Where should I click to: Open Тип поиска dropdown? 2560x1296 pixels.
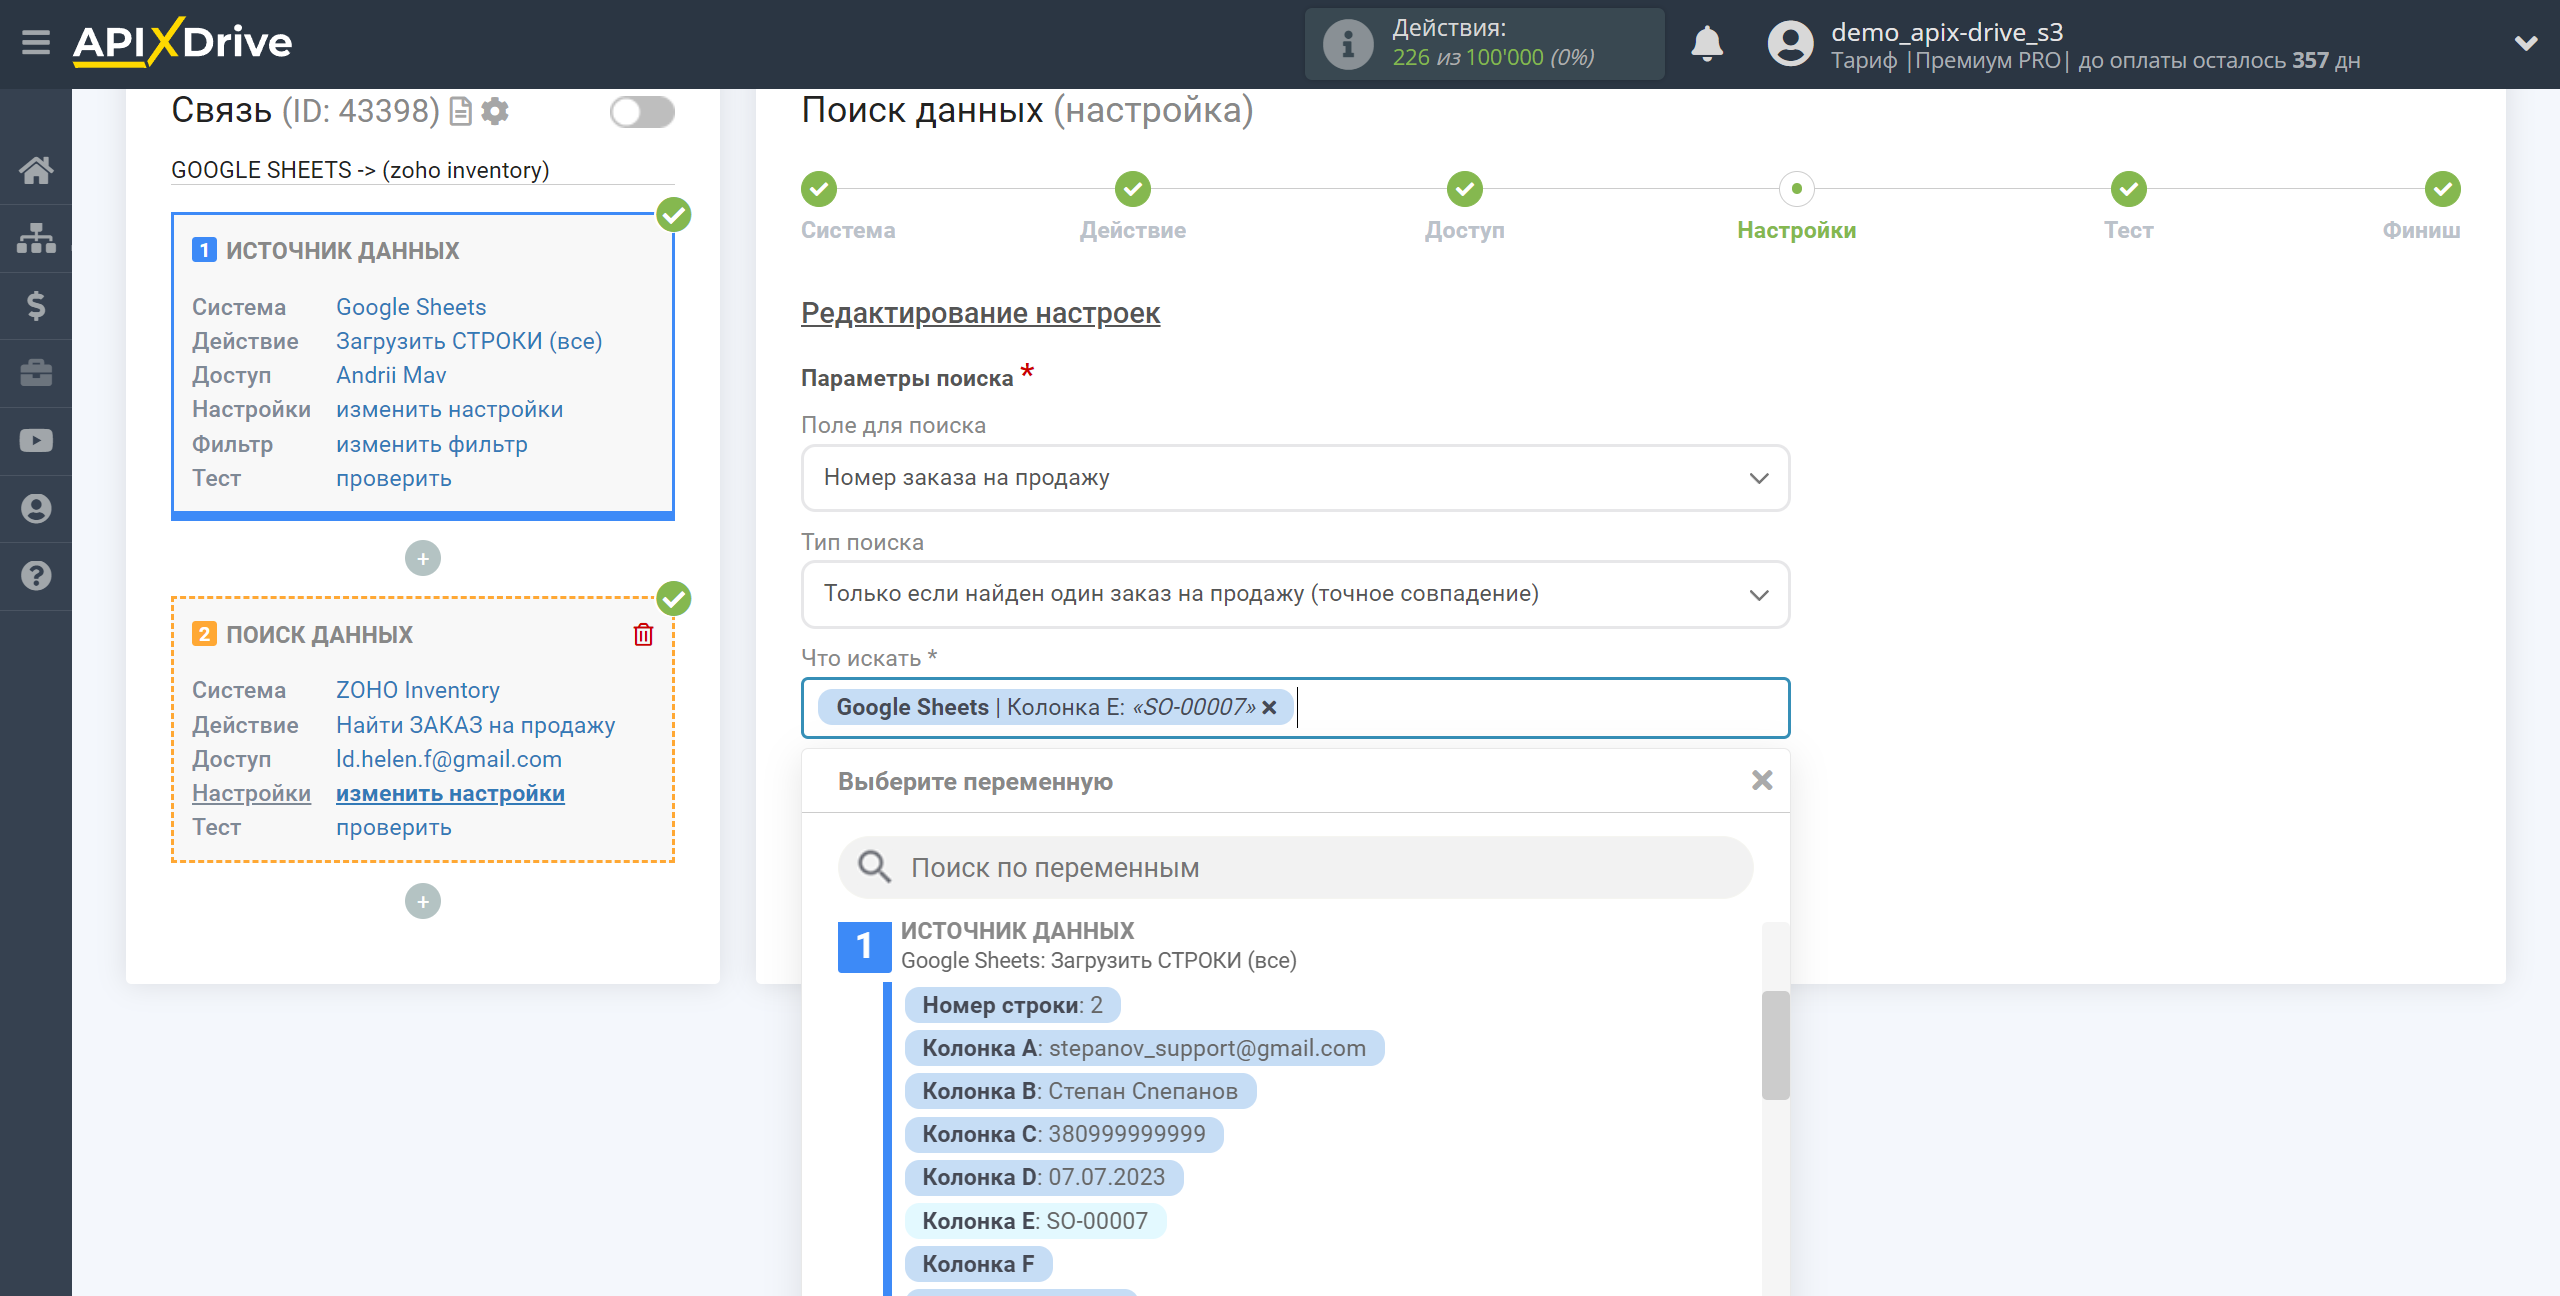point(1295,594)
